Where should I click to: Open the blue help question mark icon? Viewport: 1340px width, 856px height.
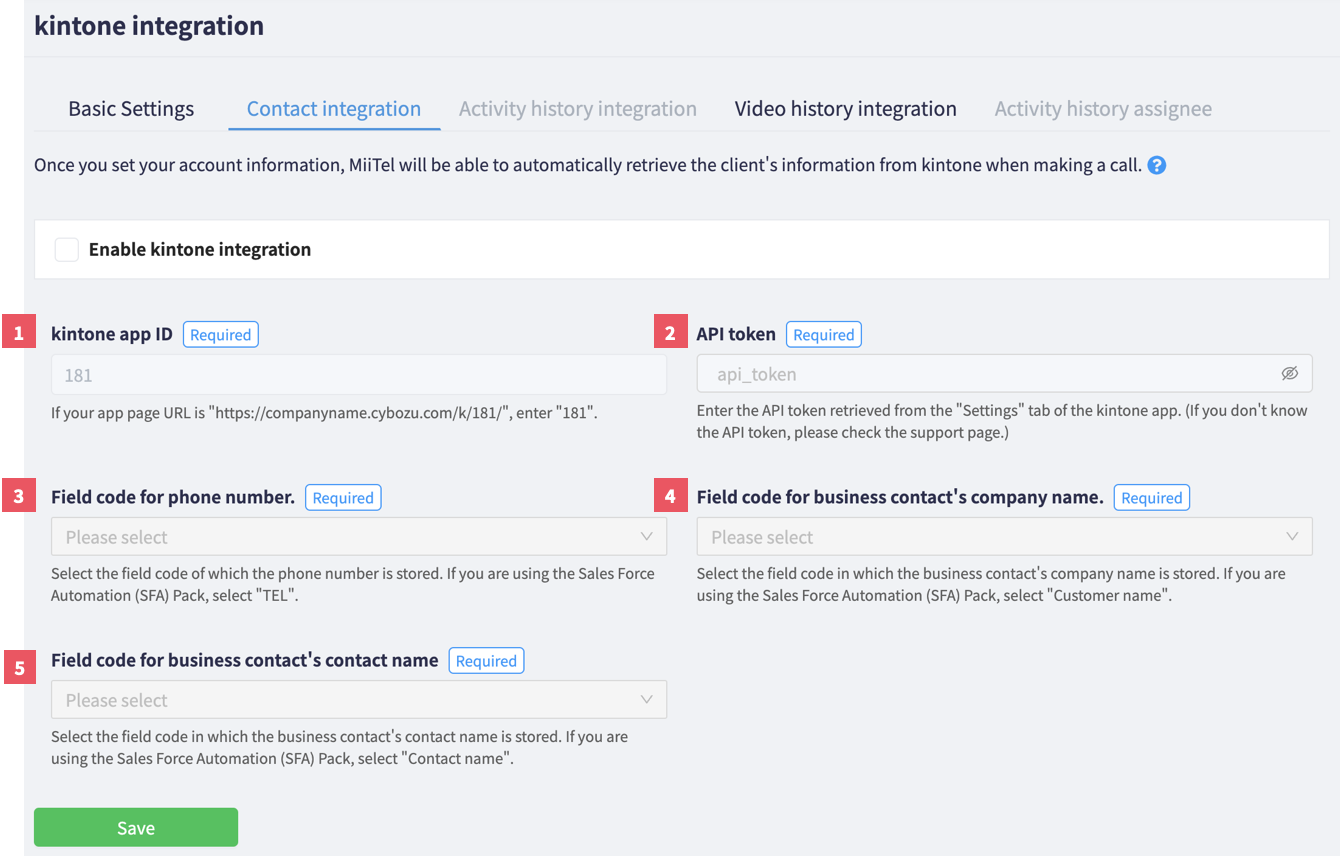(x=1156, y=165)
